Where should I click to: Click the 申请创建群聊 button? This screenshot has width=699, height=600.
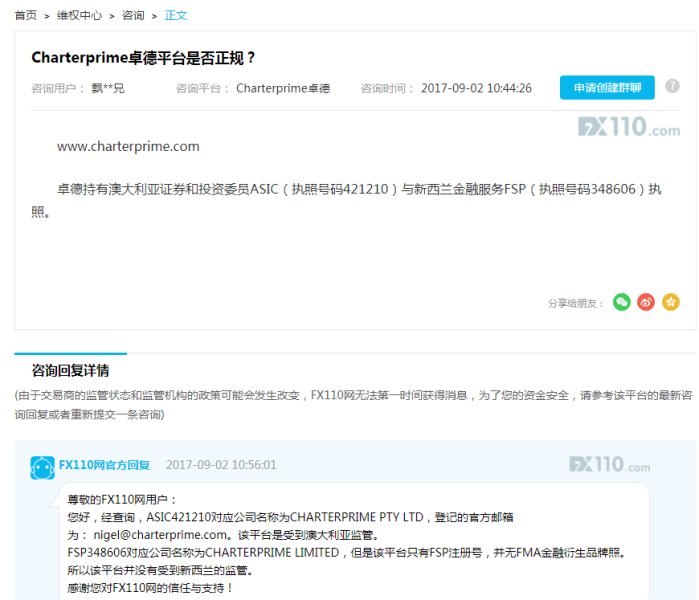click(607, 87)
